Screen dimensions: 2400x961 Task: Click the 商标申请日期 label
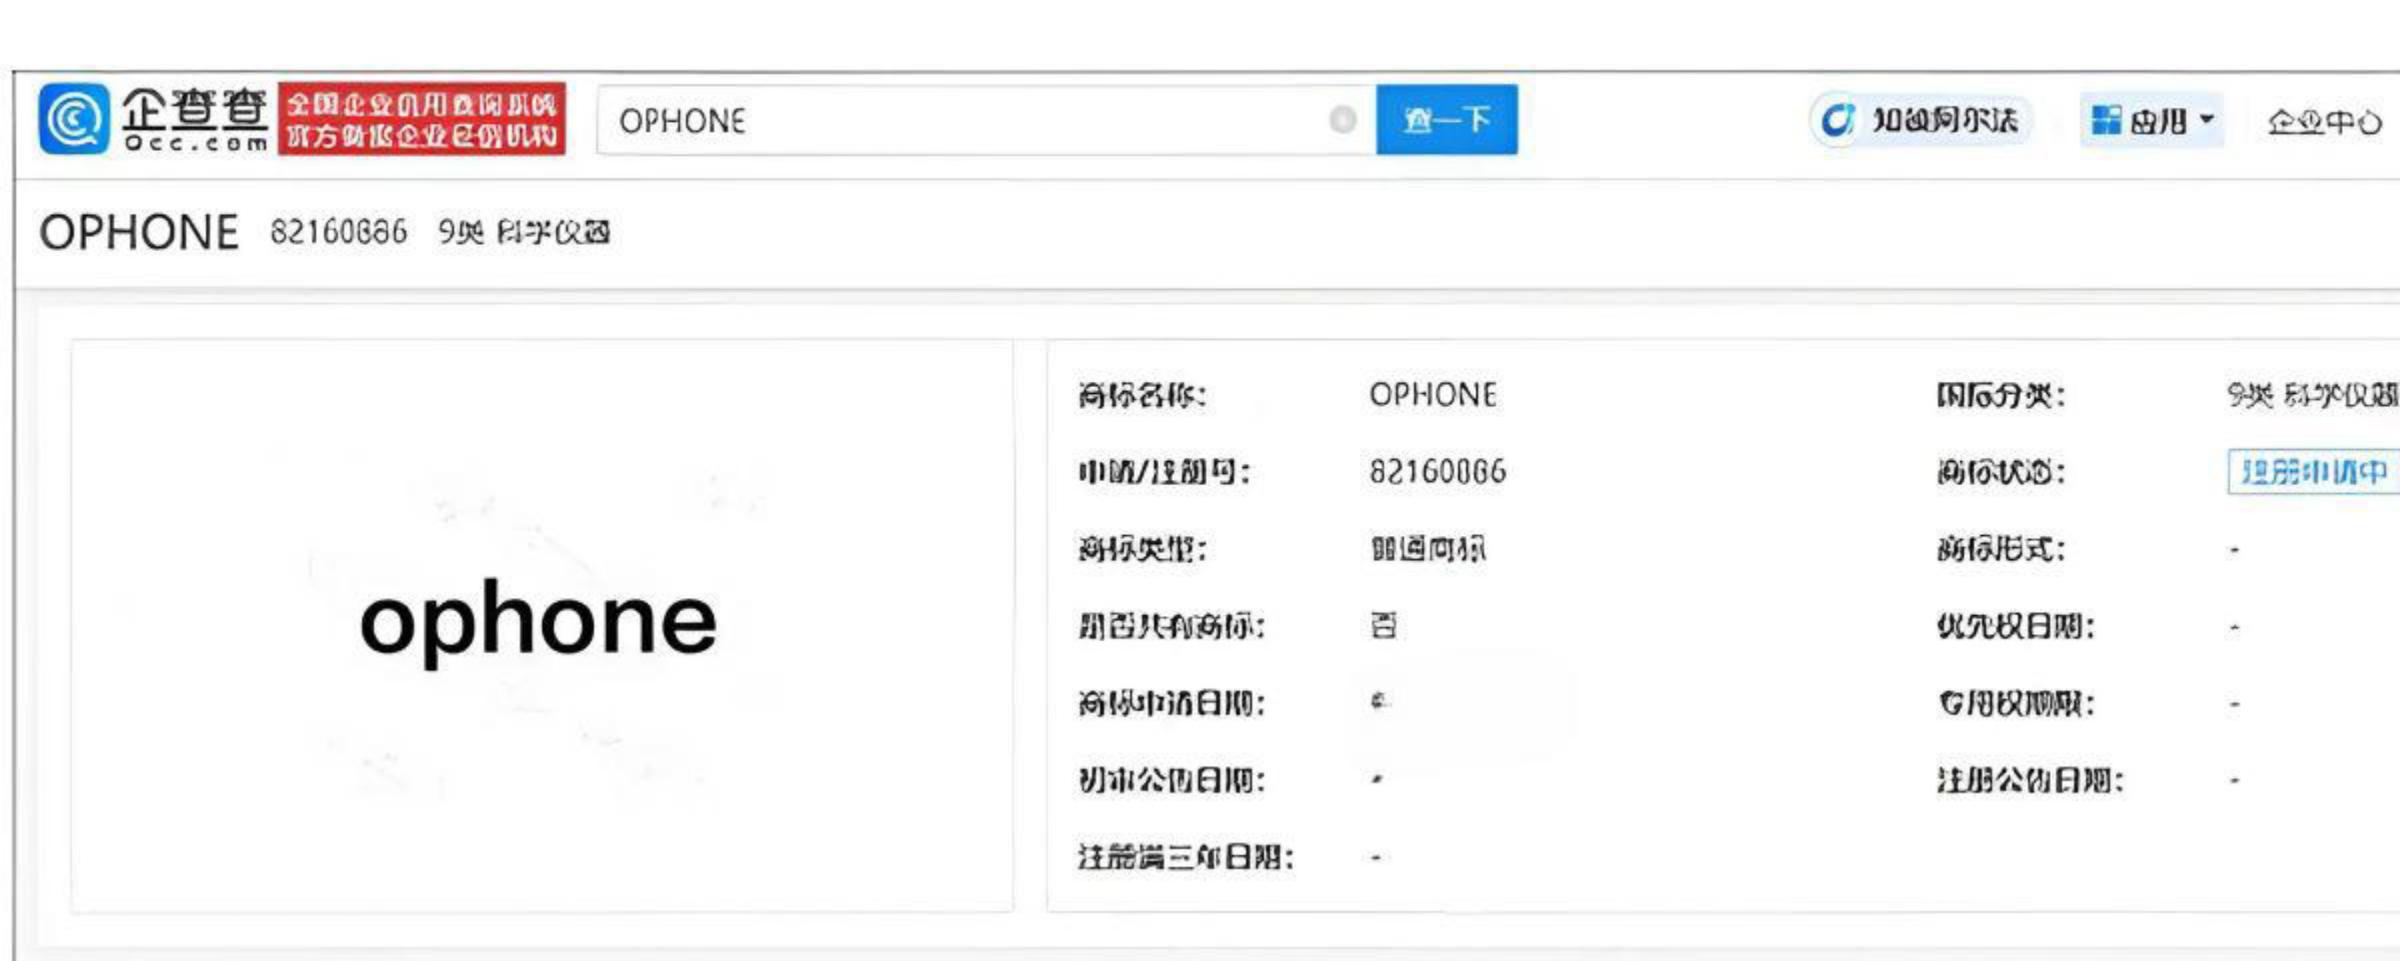click(1171, 703)
